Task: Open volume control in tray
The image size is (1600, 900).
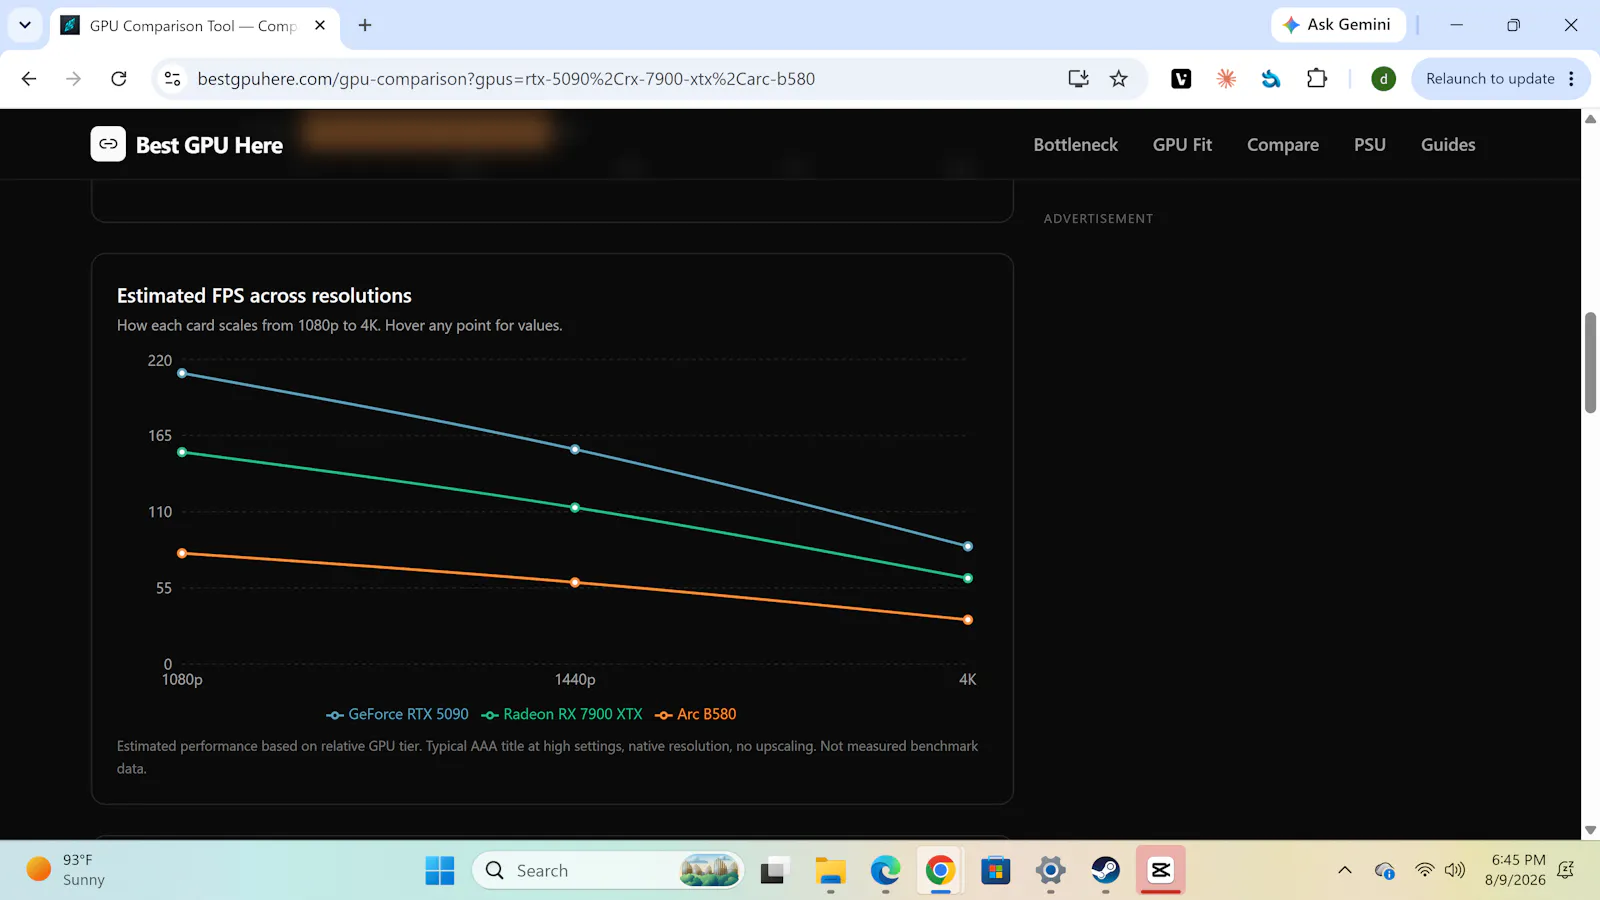Action: pyautogui.click(x=1455, y=870)
